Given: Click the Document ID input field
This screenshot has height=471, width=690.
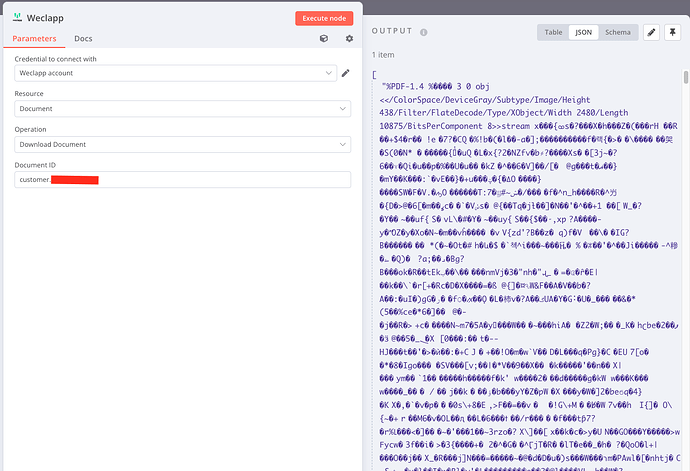Looking at the screenshot, I should tap(183, 180).
